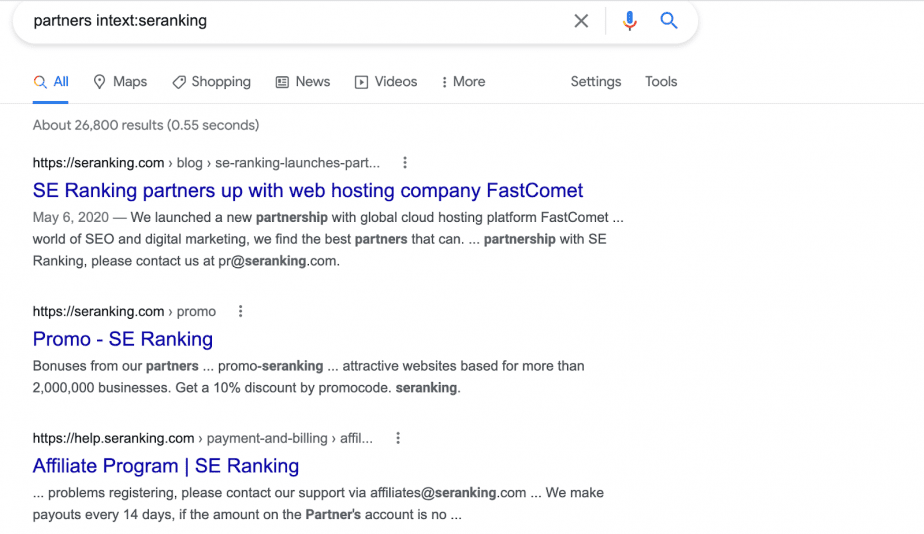Click the 'https://seranking.com › promo' breadcrumb

124,311
